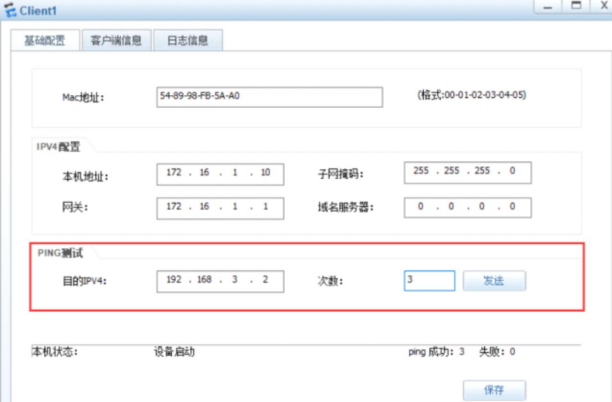Click the 子网掩码 field
Image resolution: width=612 pixels, height=402 pixels.
(468, 173)
